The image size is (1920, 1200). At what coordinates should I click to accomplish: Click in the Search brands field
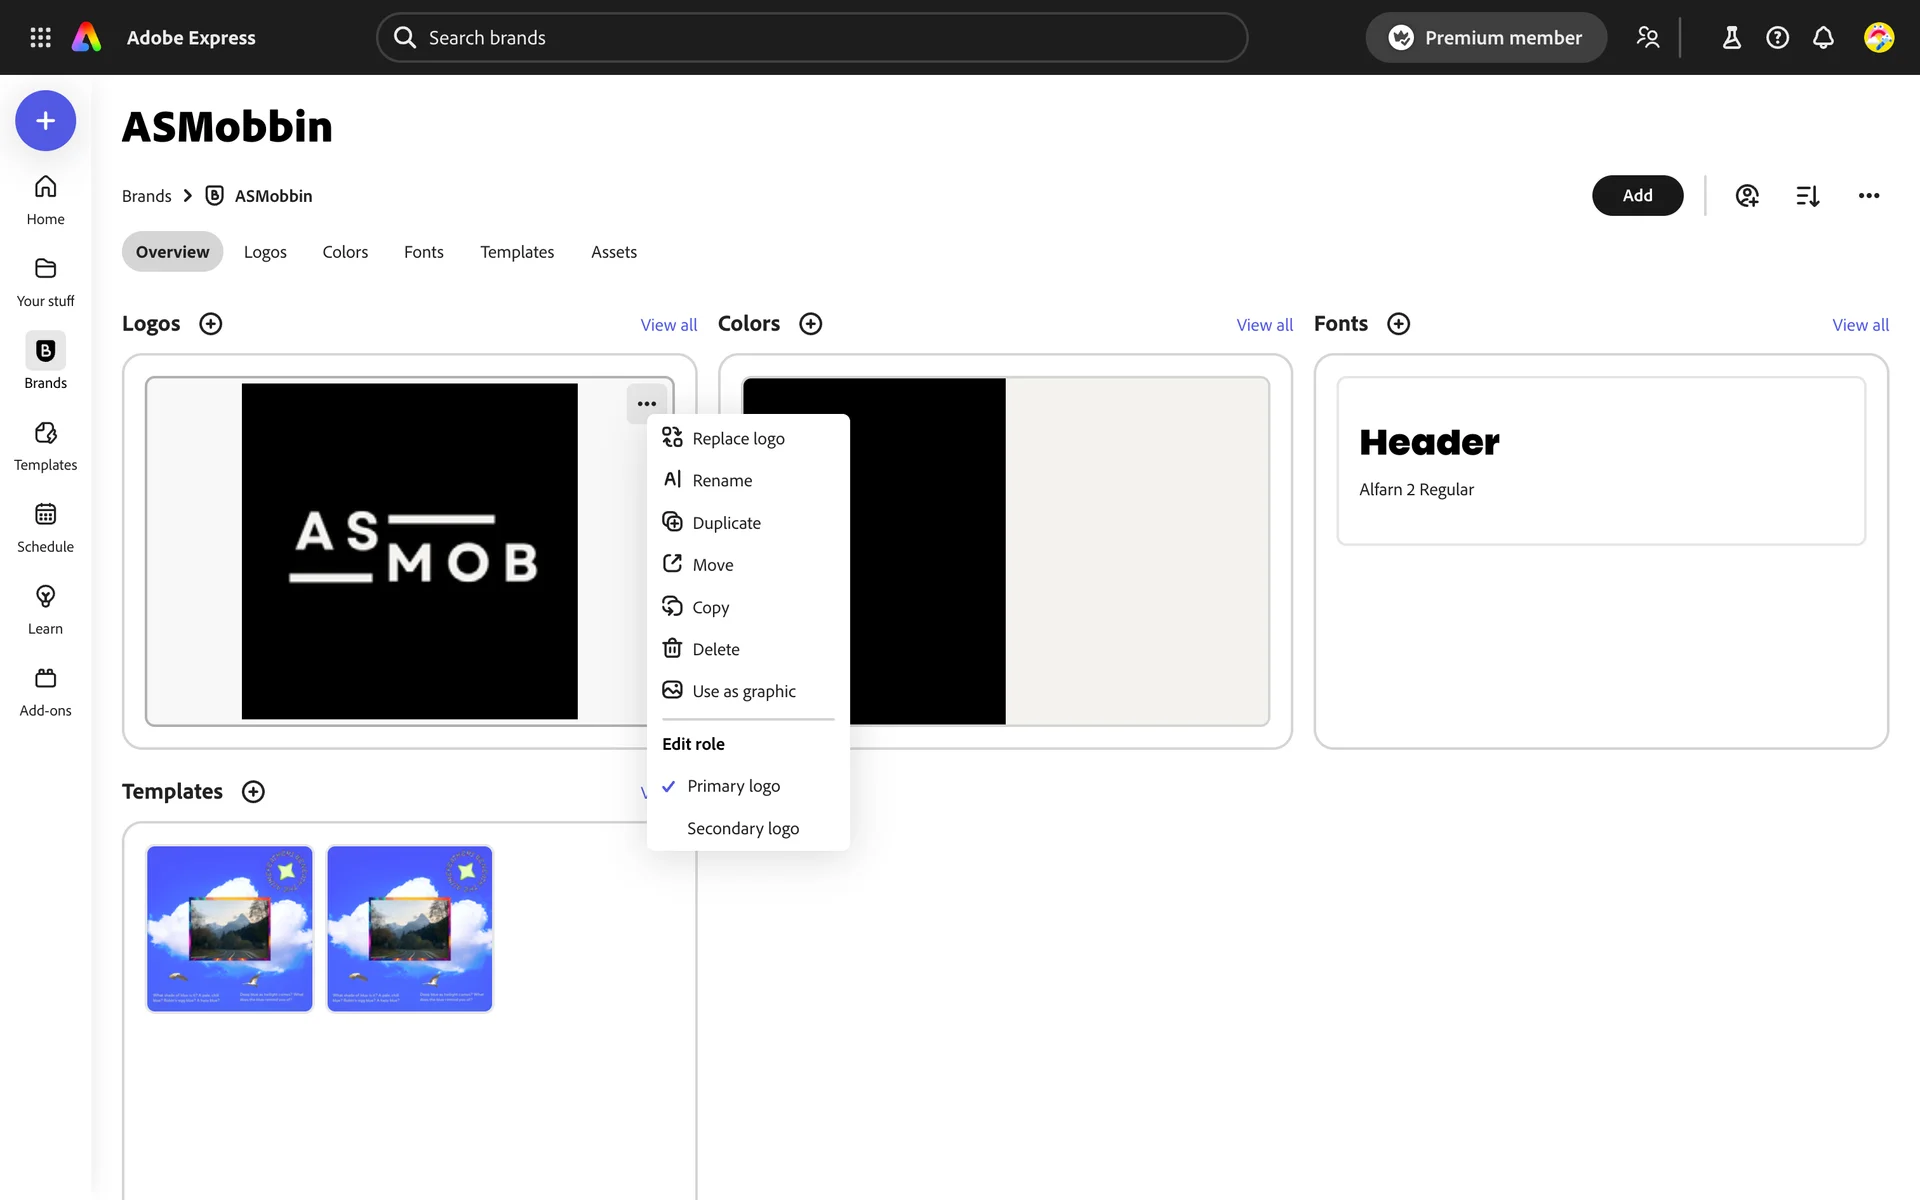pos(810,38)
